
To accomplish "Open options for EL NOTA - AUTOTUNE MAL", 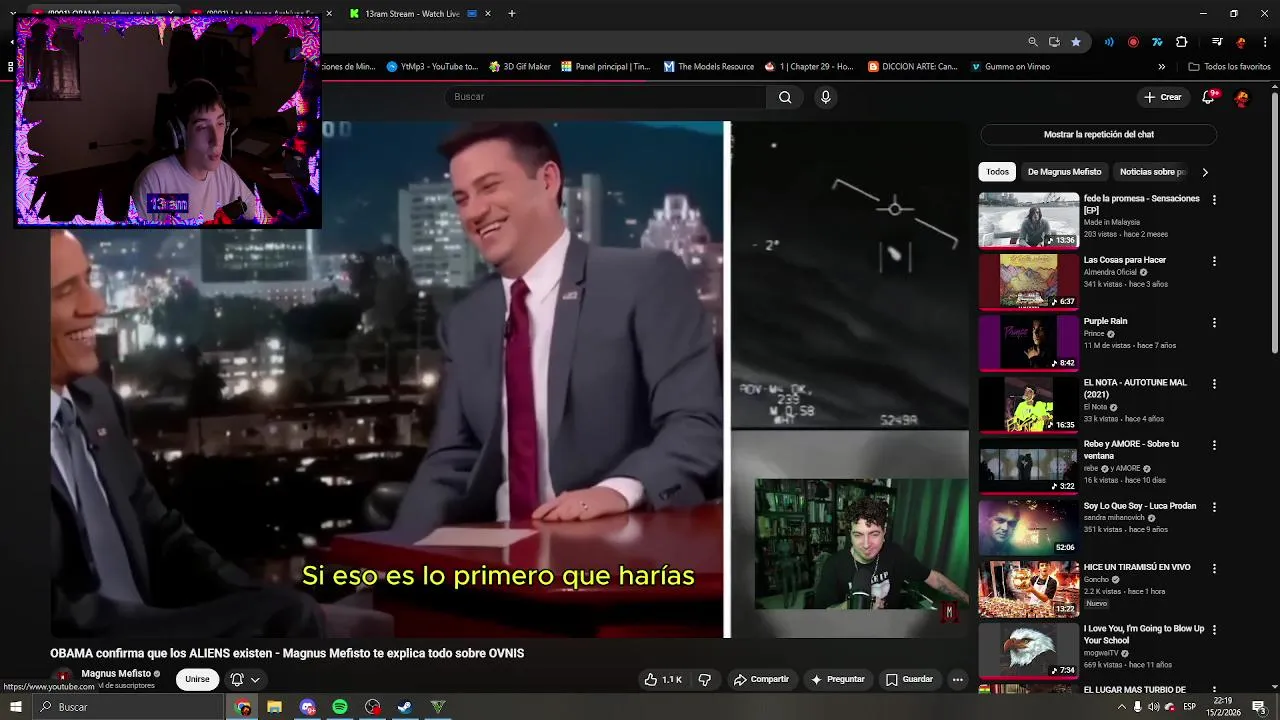I will coord(1214,384).
